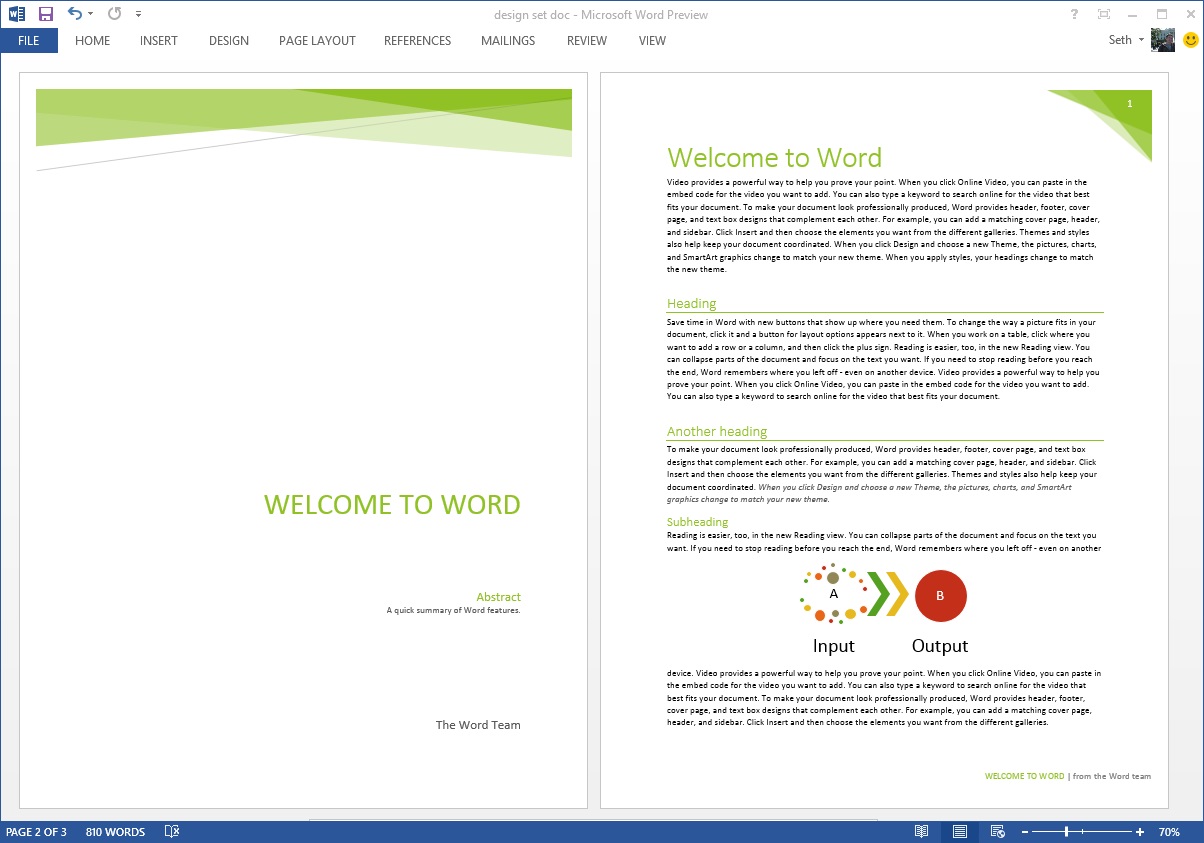This screenshot has height=843, width=1204.
Task: Toggle full screen mode from the title bar
Action: pos(1103,14)
